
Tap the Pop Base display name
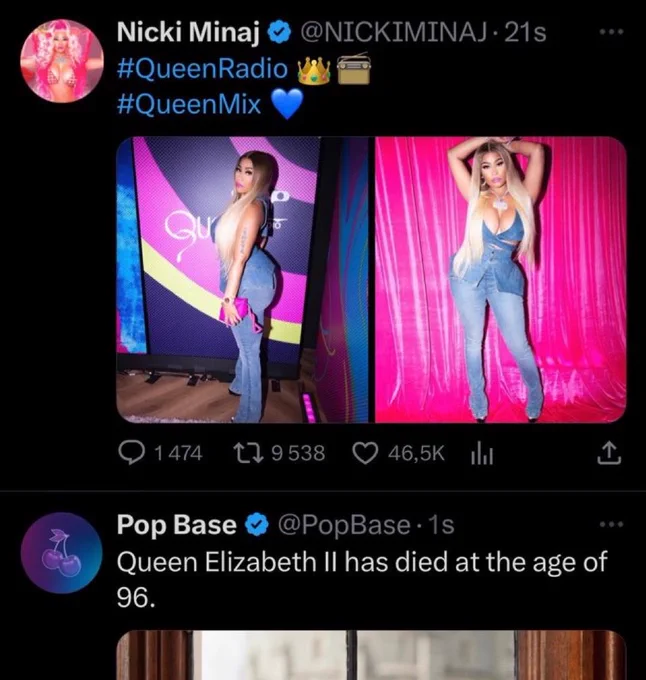click(x=176, y=525)
